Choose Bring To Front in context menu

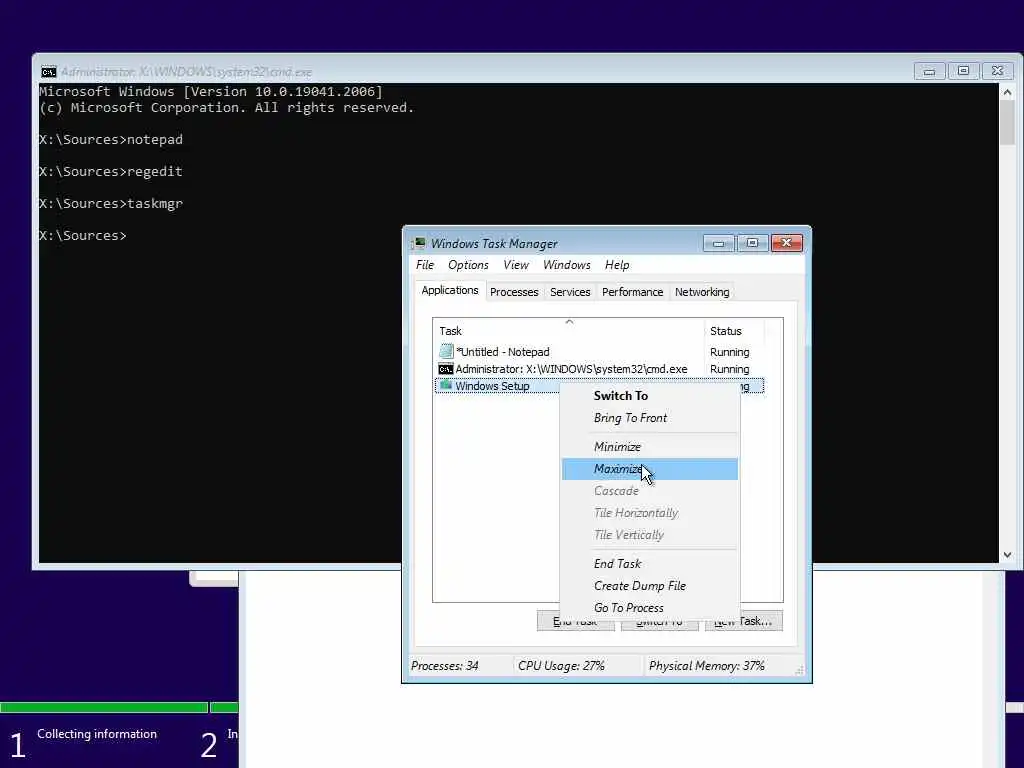(x=650, y=418)
